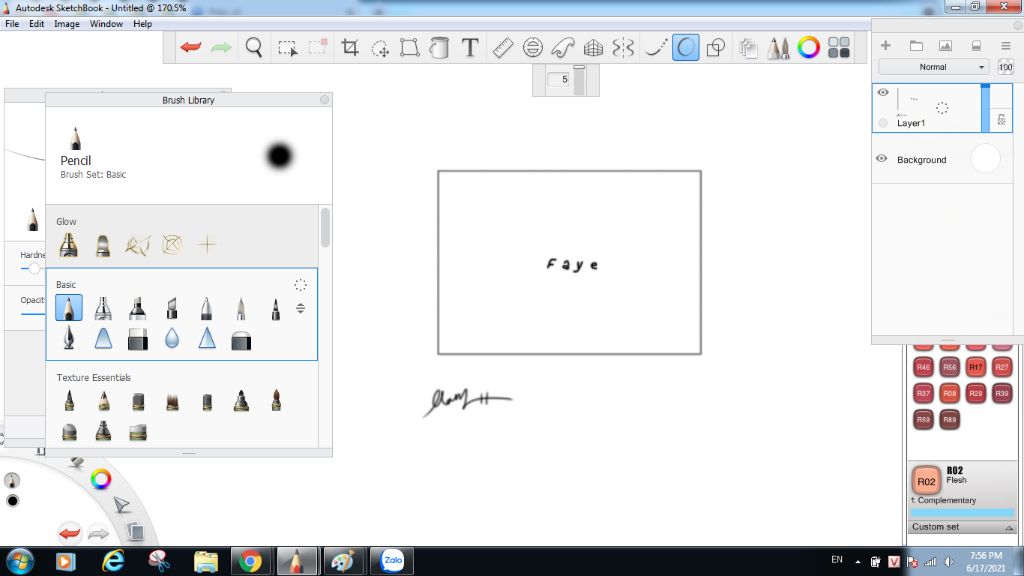The width and height of the screenshot is (1024, 576).
Task: Pick the R46 Copic color swatch
Action: (923, 367)
